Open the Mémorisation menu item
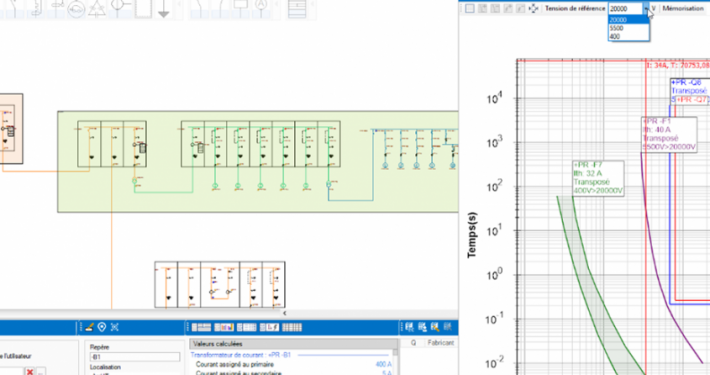 pyautogui.click(x=683, y=9)
